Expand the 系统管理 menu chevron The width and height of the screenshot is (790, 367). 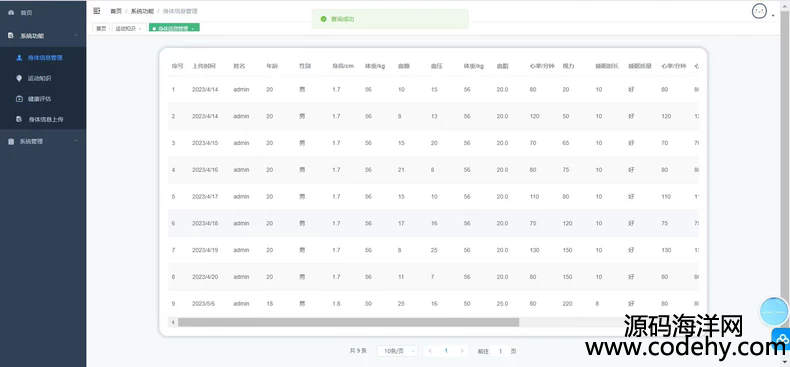[x=76, y=141]
